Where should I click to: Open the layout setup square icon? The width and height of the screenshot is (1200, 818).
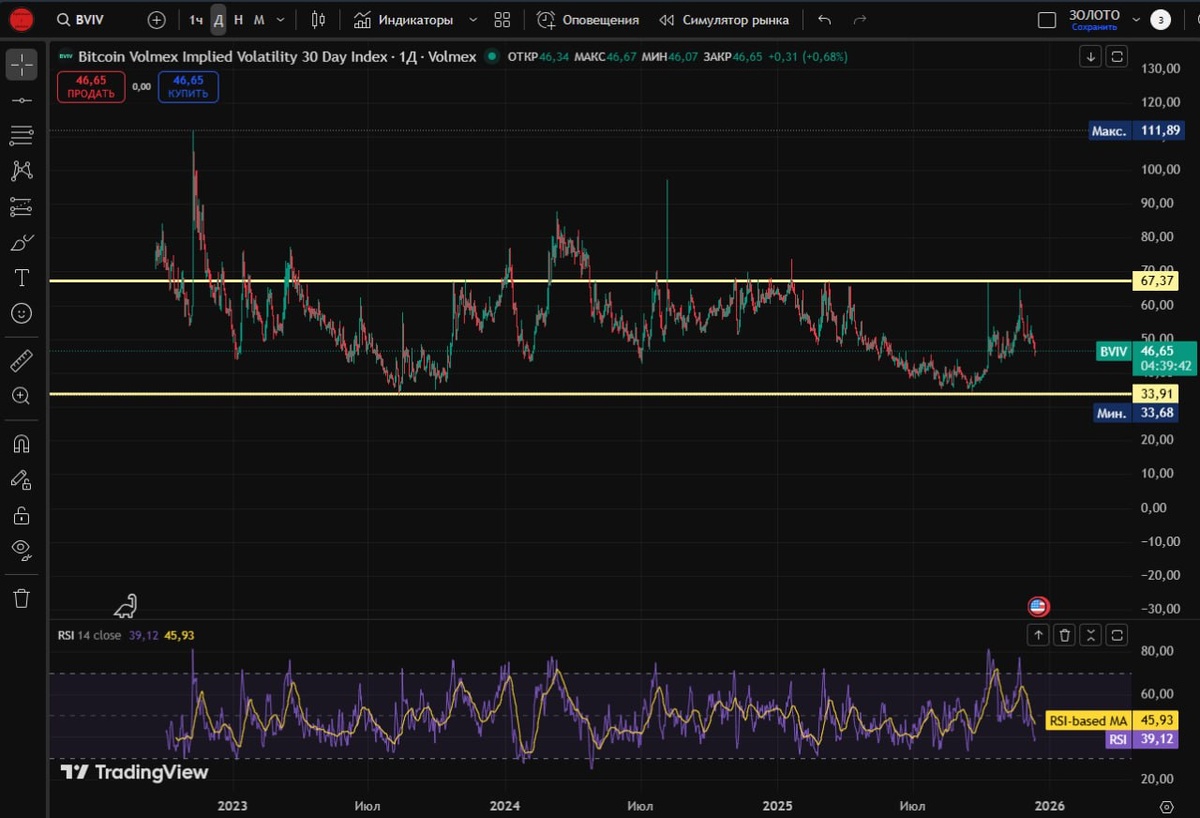click(x=1047, y=20)
